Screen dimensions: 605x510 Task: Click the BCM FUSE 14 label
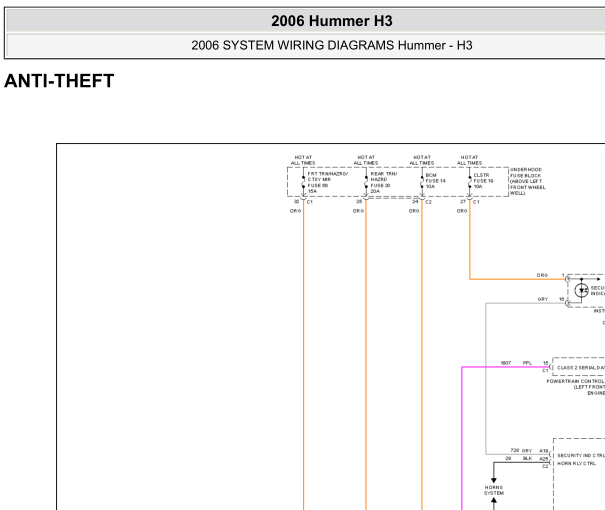(435, 181)
